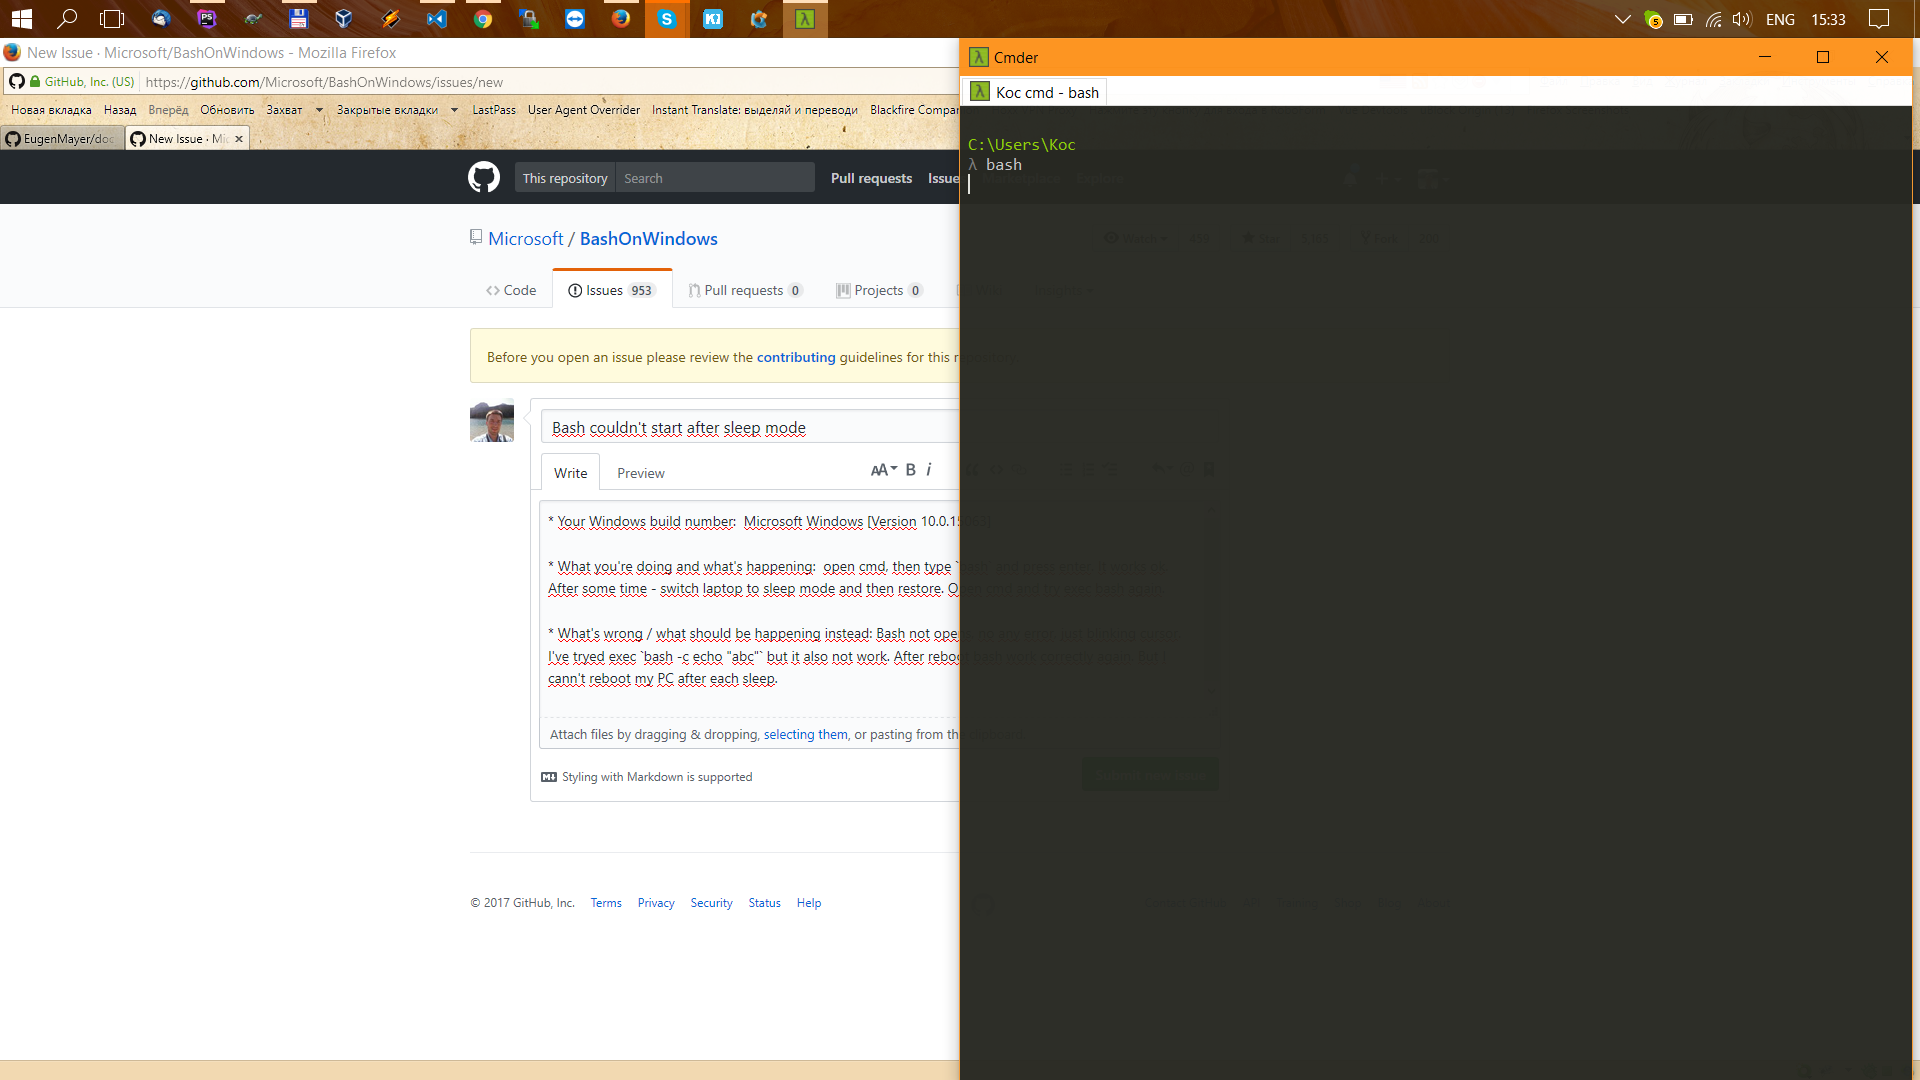This screenshot has height=1080, width=1920.
Task: Open Google Chrome from the taskbar
Action: coord(483,18)
